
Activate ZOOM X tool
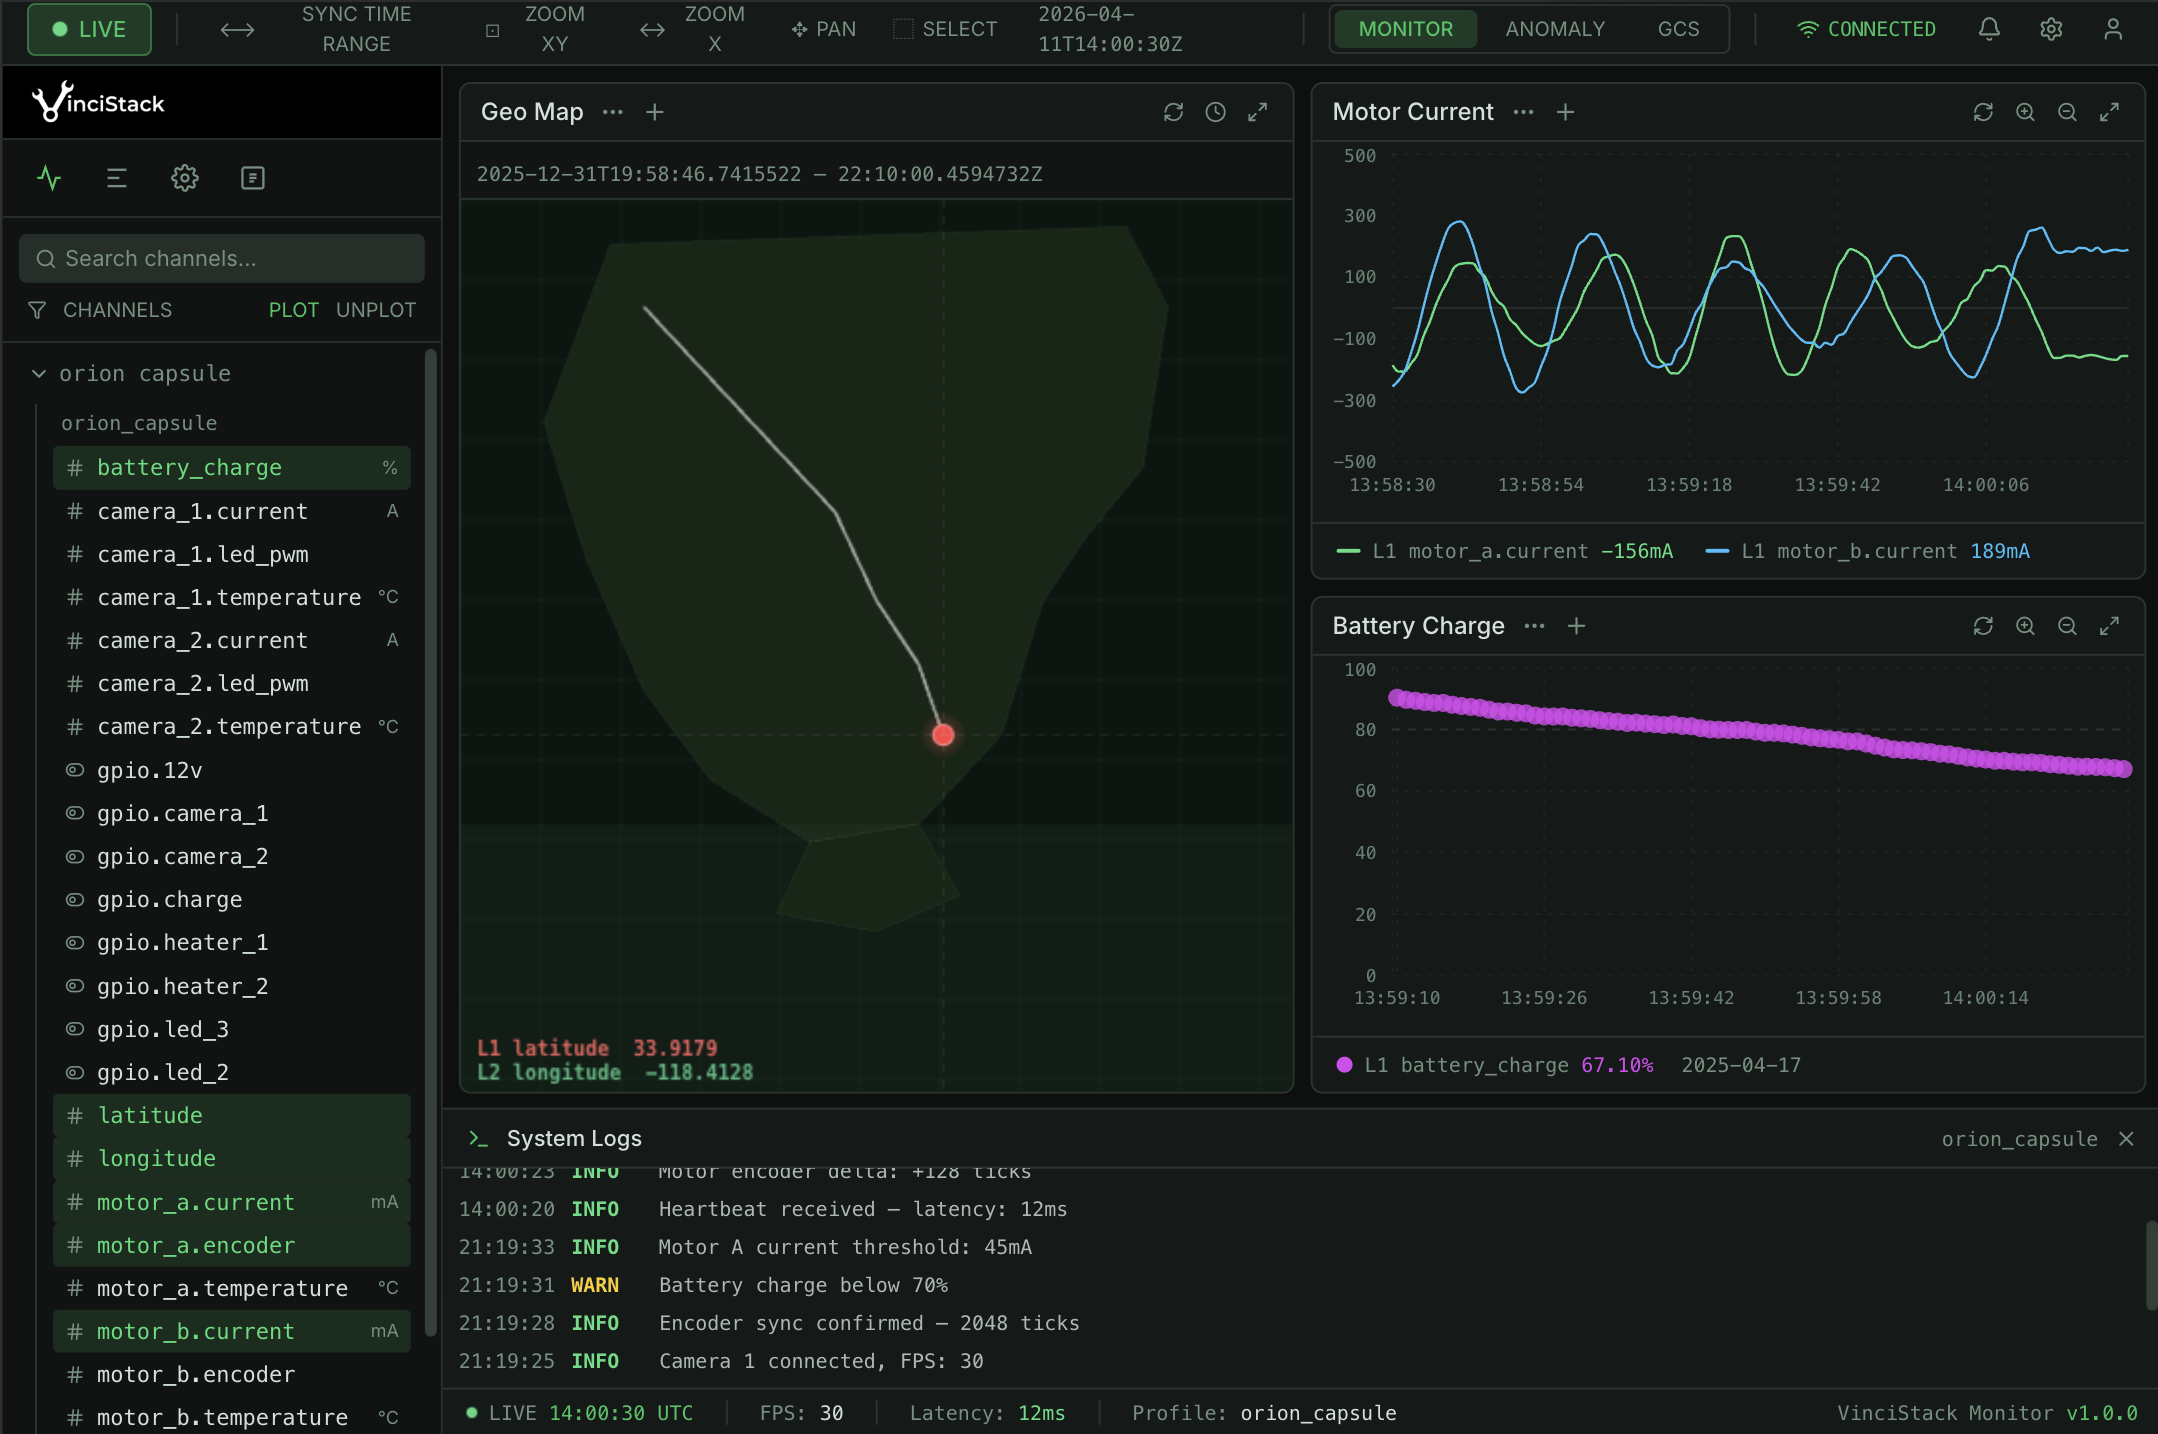[693, 29]
